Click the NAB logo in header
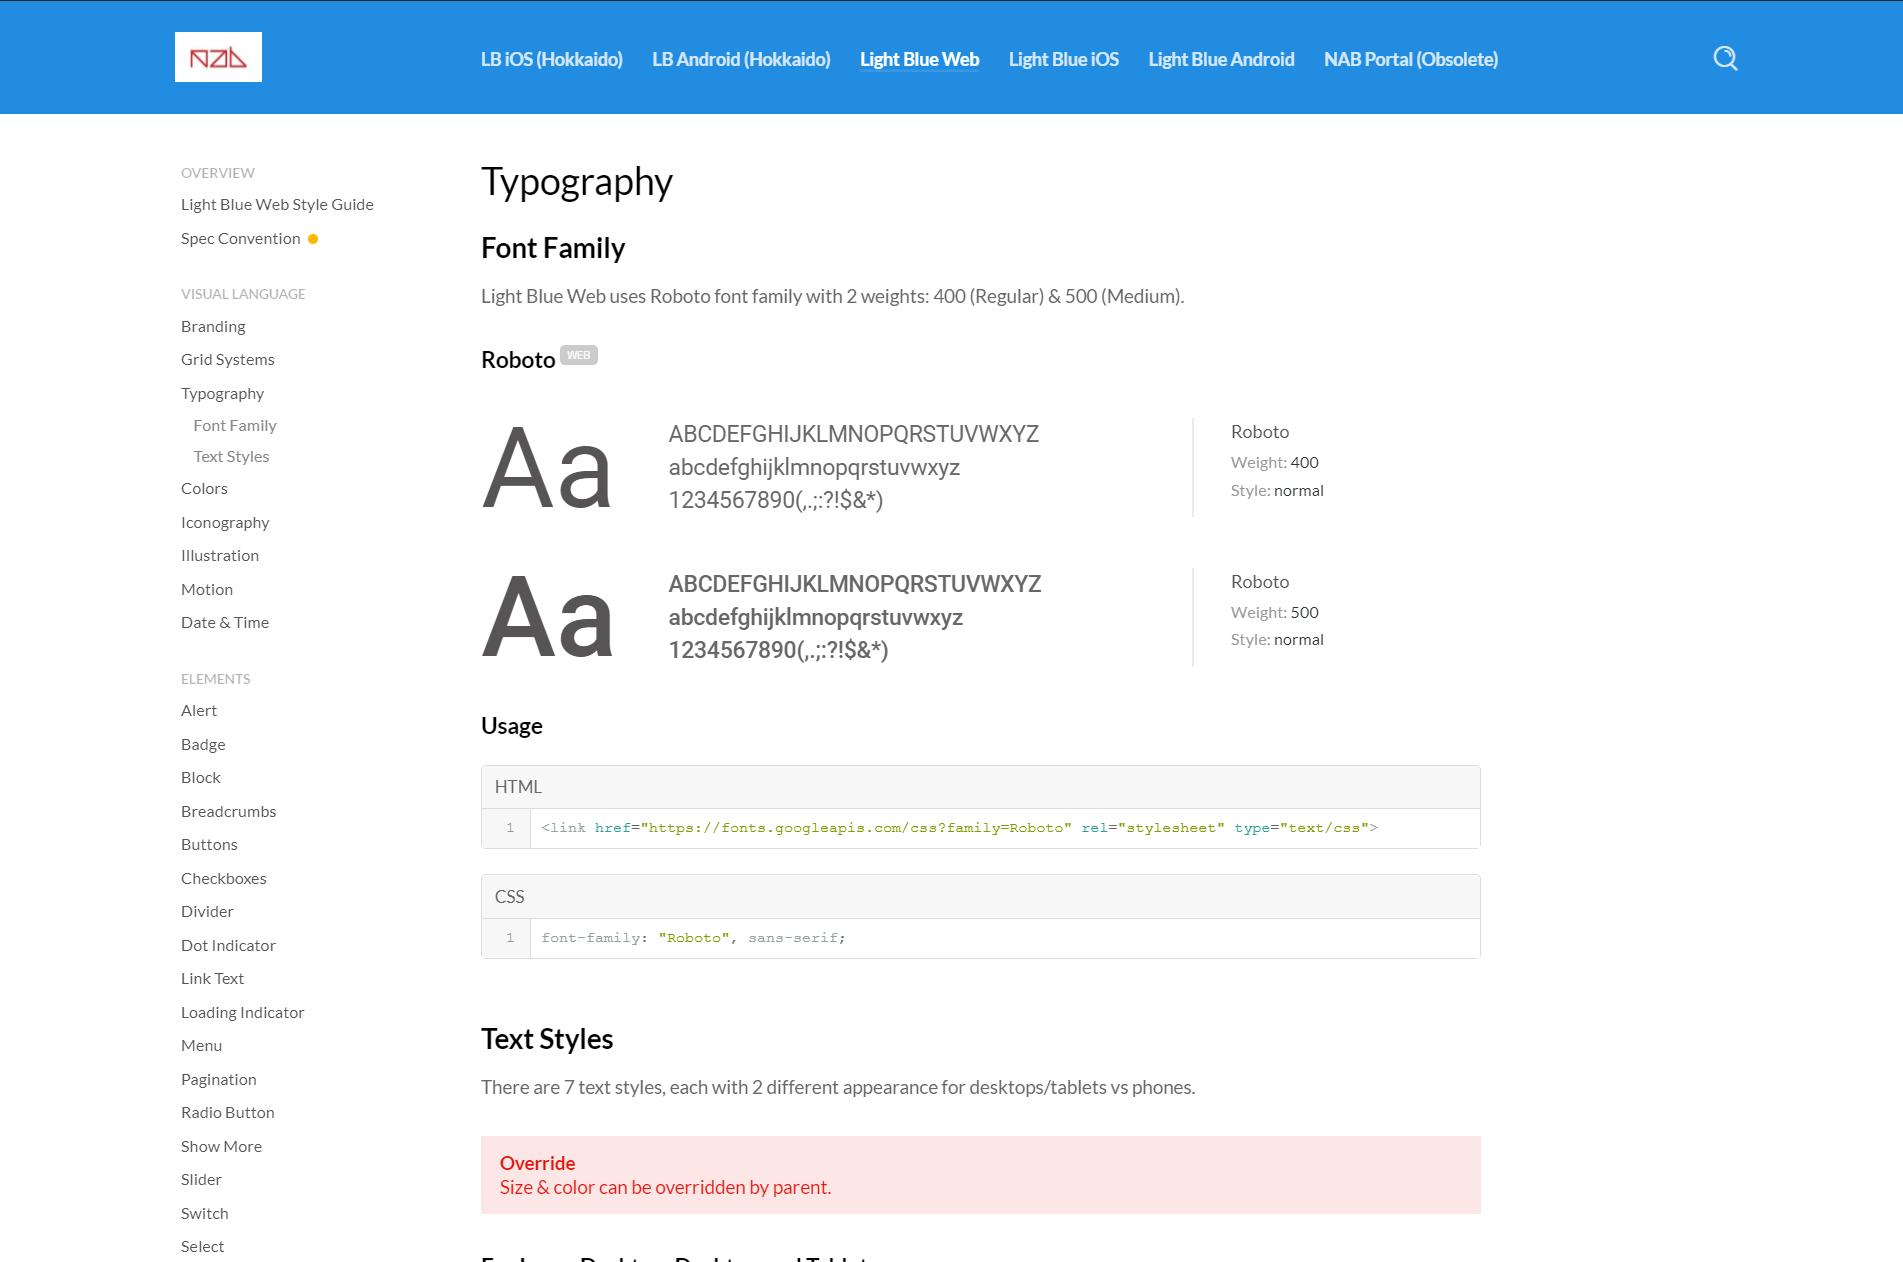This screenshot has width=1903, height=1262. [x=218, y=57]
